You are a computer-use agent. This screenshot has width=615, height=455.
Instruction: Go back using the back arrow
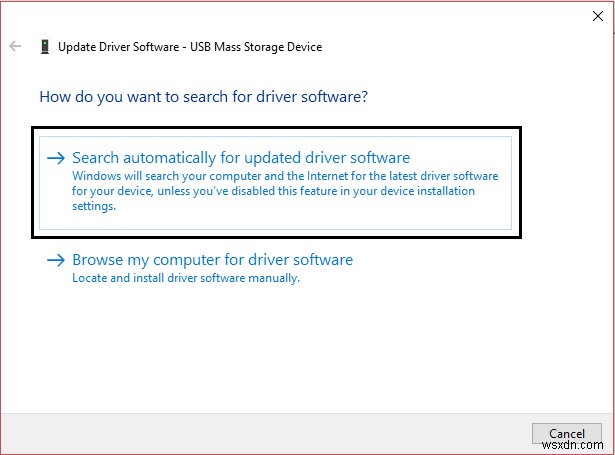(x=15, y=46)
